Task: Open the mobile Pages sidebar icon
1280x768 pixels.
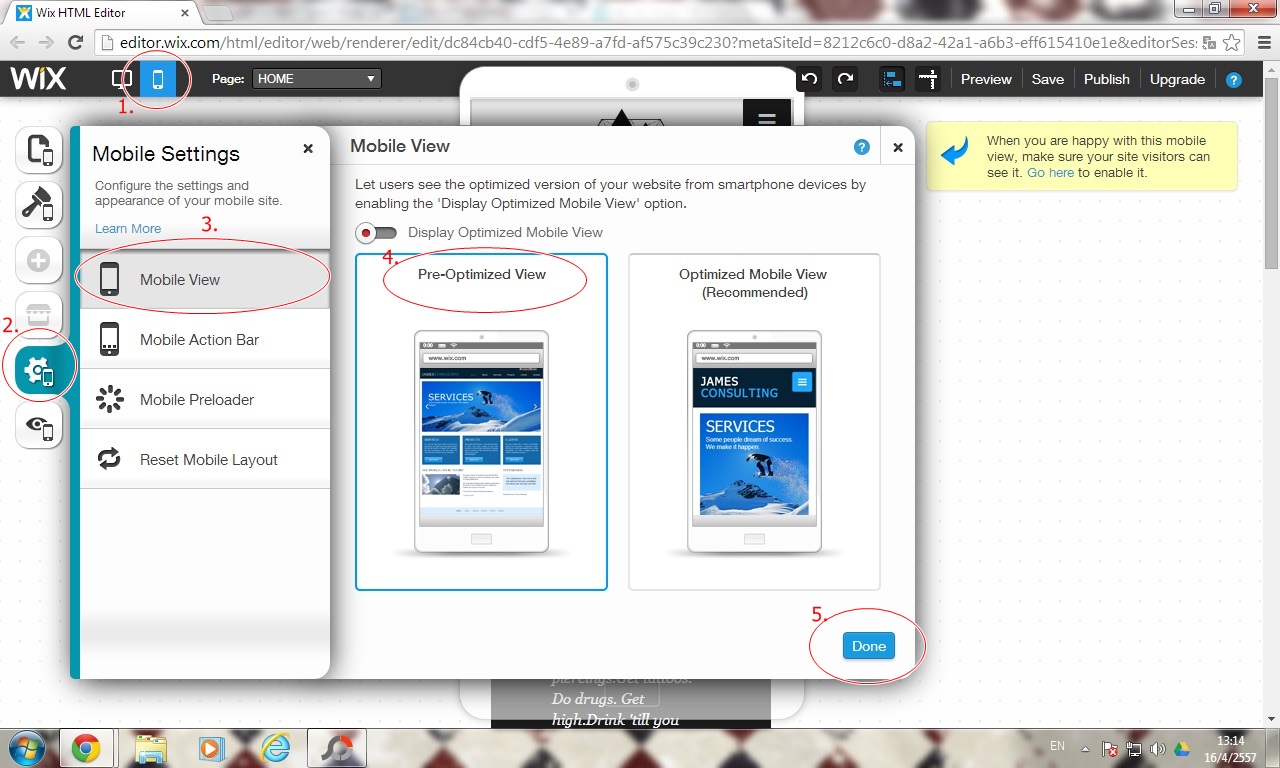Action: point(39,151)
